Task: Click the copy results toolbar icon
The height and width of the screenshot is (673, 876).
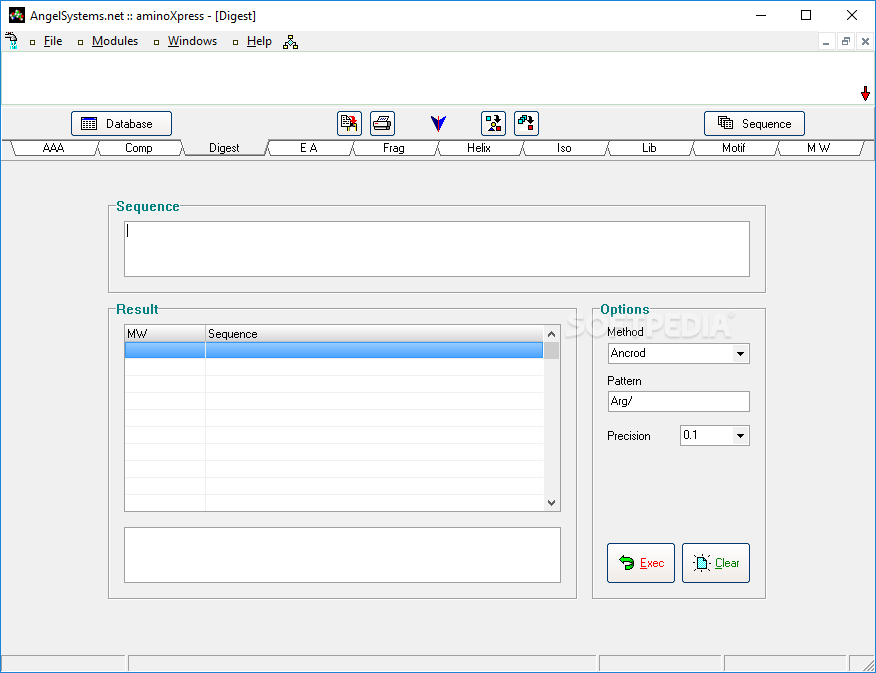Action: (349, 123)
